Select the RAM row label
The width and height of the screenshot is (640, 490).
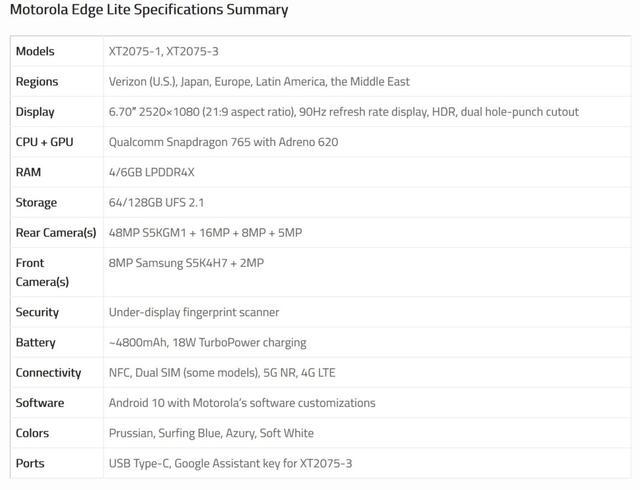click(28, 172)
